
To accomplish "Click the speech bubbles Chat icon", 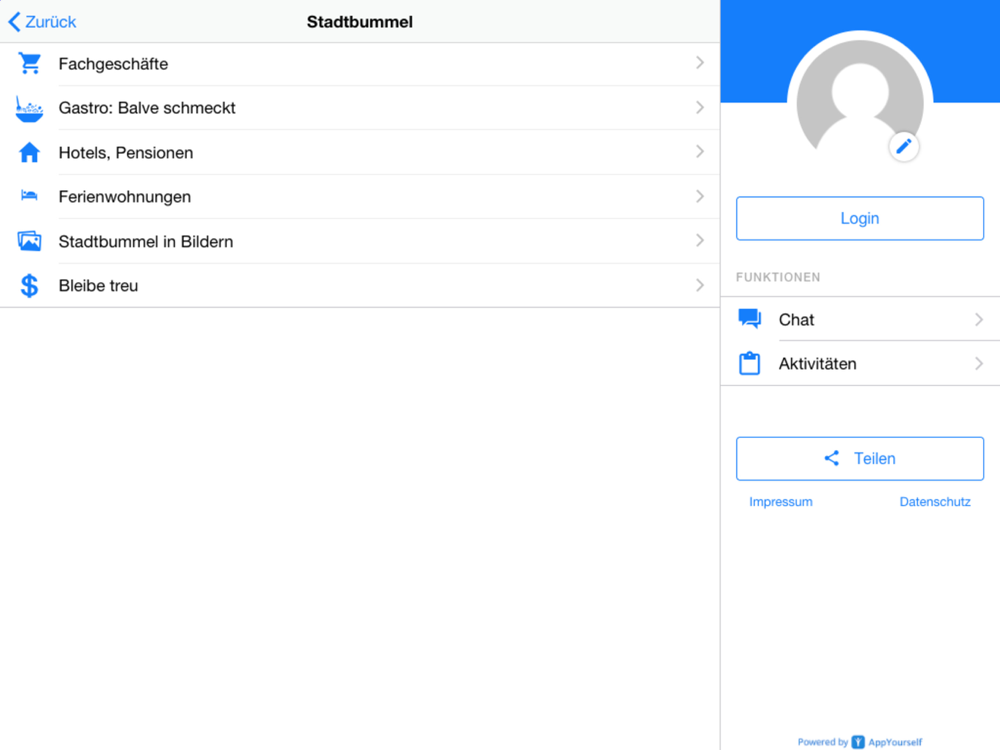I will (x=749, y=319).
